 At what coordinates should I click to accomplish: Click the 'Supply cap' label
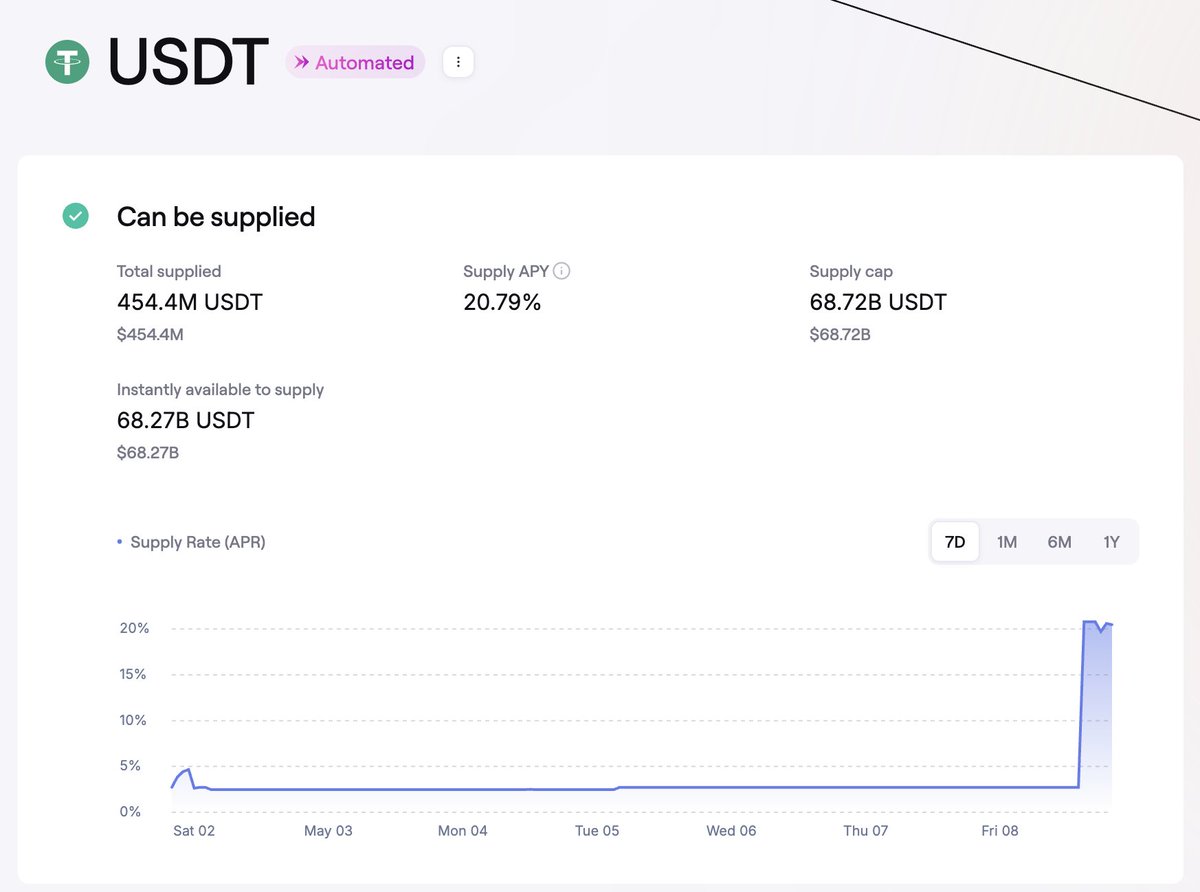[851, 271]
